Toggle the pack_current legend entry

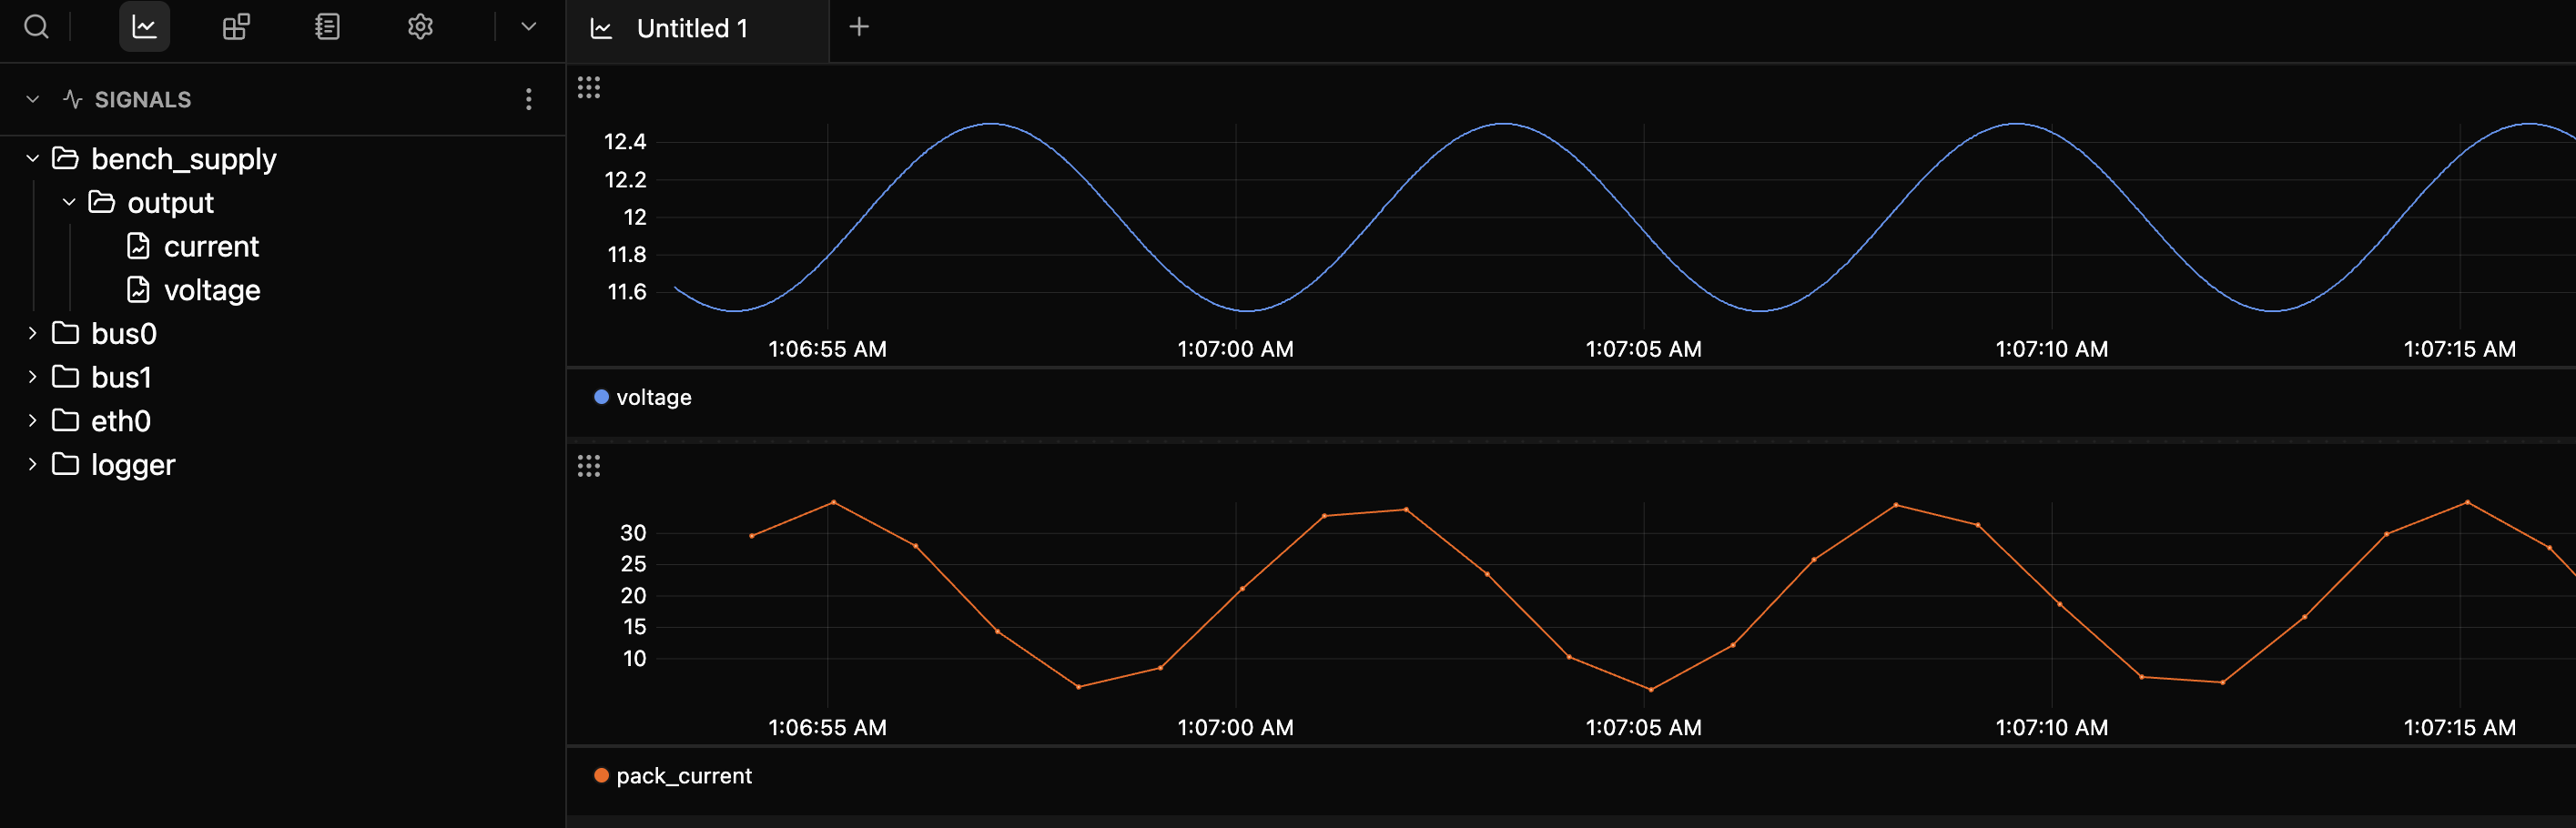673,776
